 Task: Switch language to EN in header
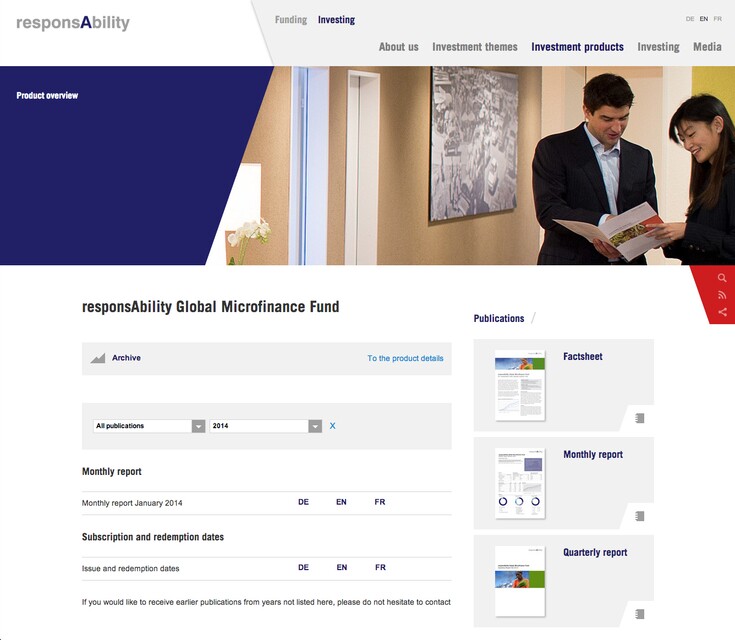(704, 19)
